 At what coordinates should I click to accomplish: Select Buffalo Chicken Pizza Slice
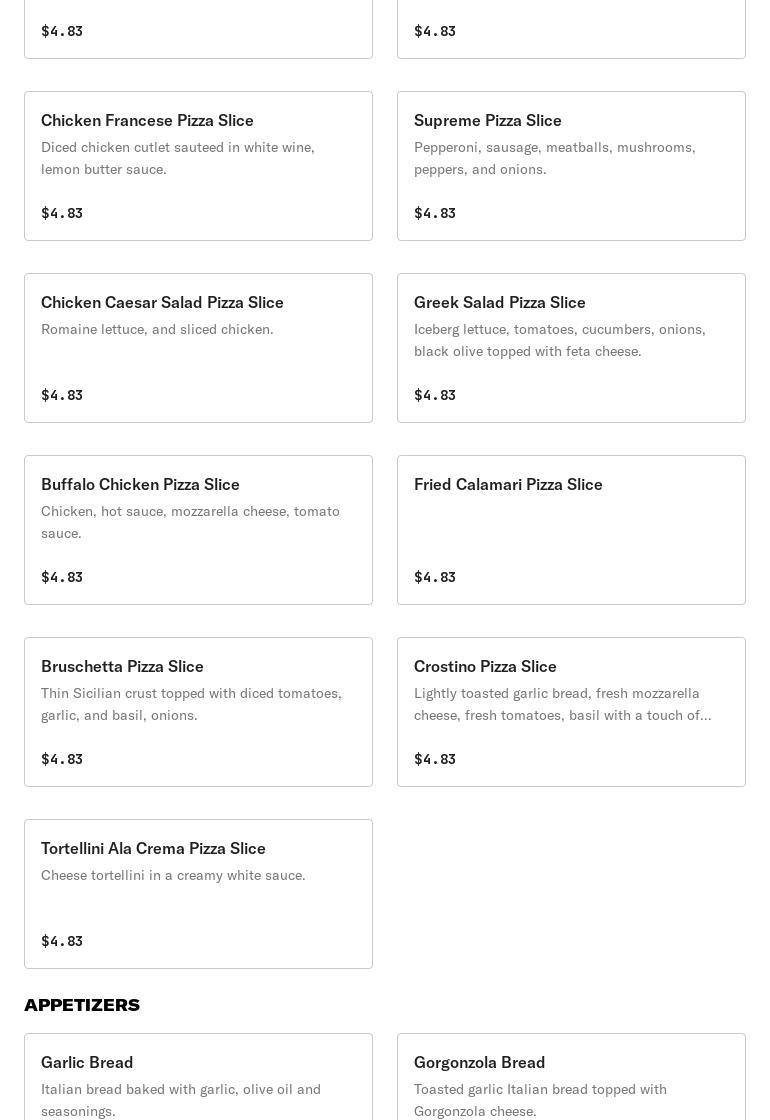[x=199, y=530]
